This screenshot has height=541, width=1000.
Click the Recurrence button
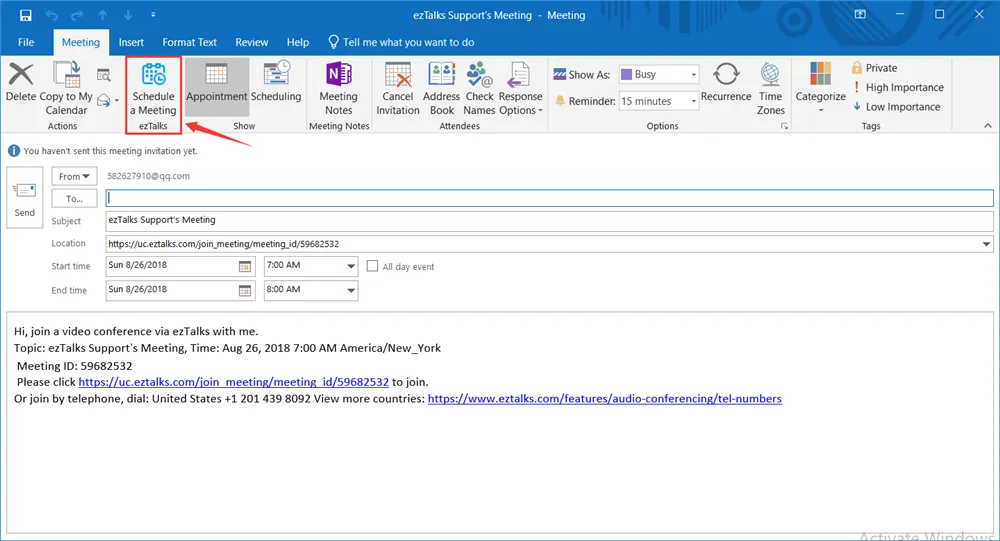pyautogui.click(x=726, y=83)
